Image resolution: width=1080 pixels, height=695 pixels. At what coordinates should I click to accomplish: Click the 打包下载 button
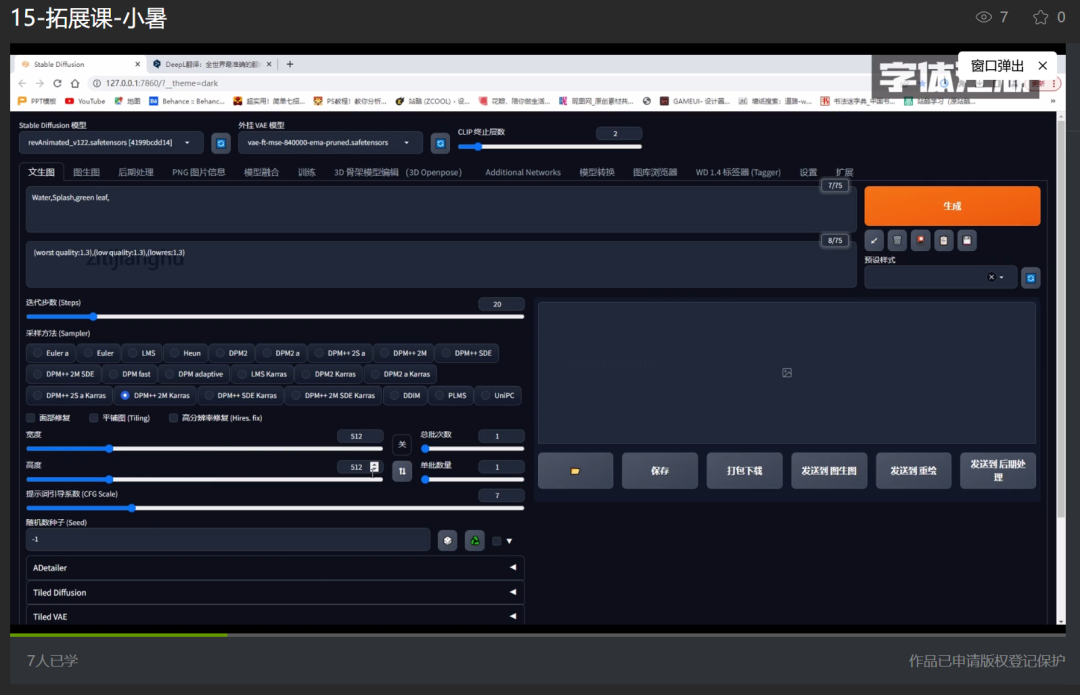(x=745, y=471)
